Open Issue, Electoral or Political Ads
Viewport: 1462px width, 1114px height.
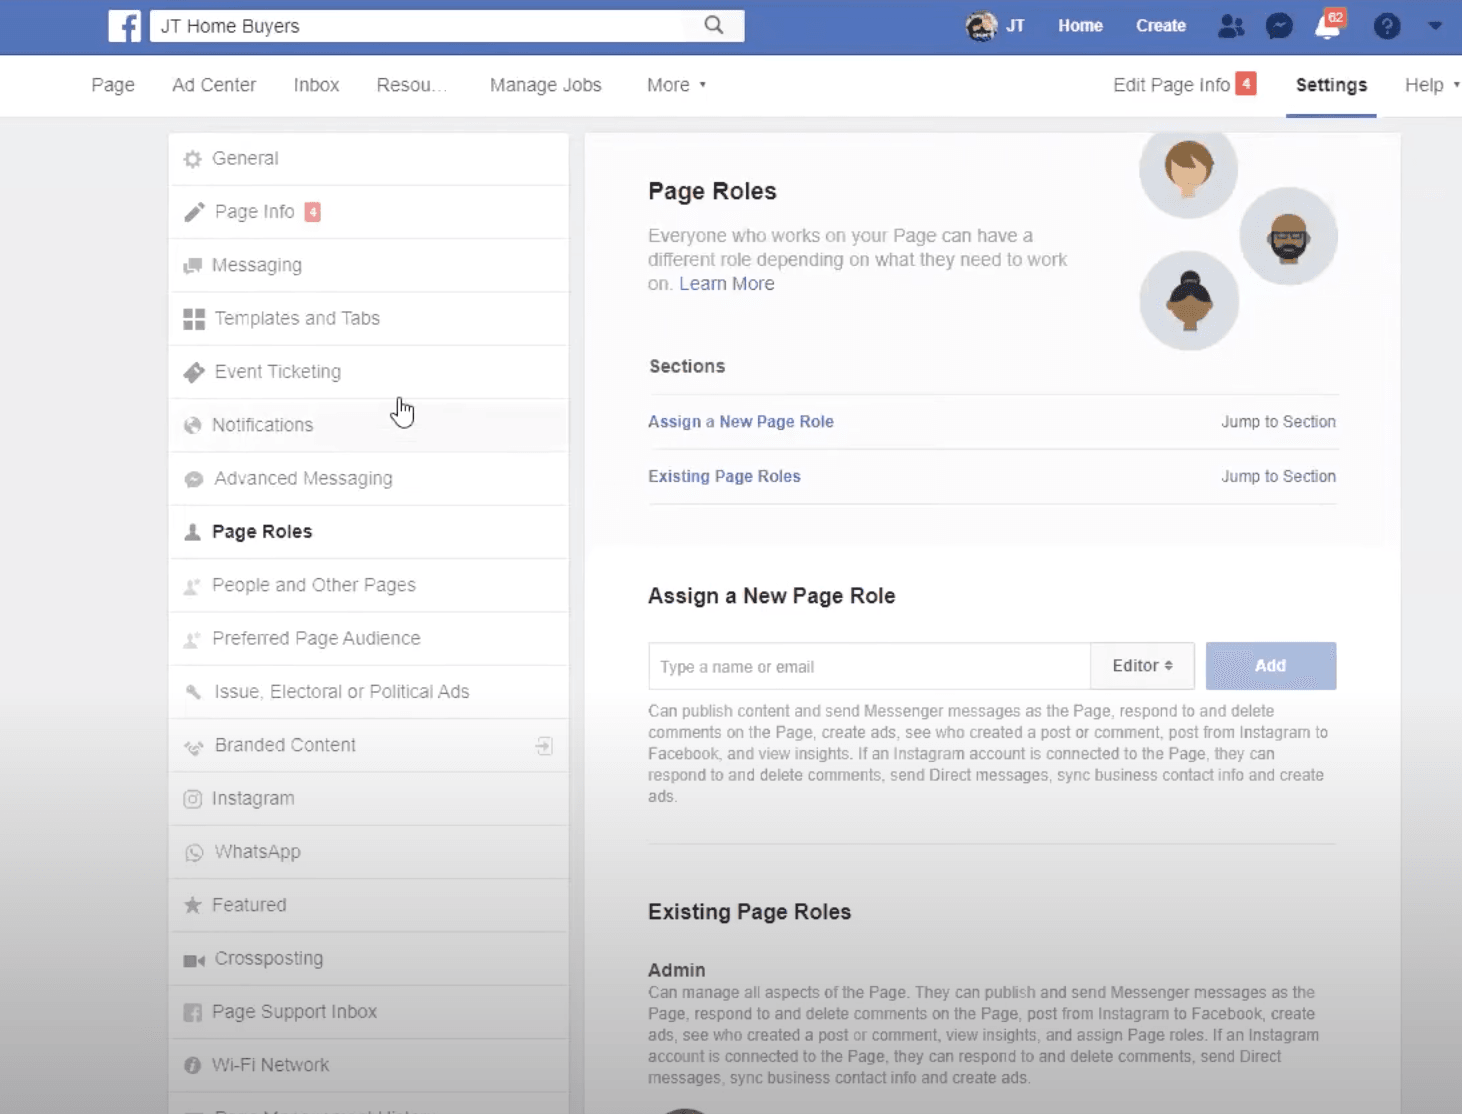click(x=369, y=692)
